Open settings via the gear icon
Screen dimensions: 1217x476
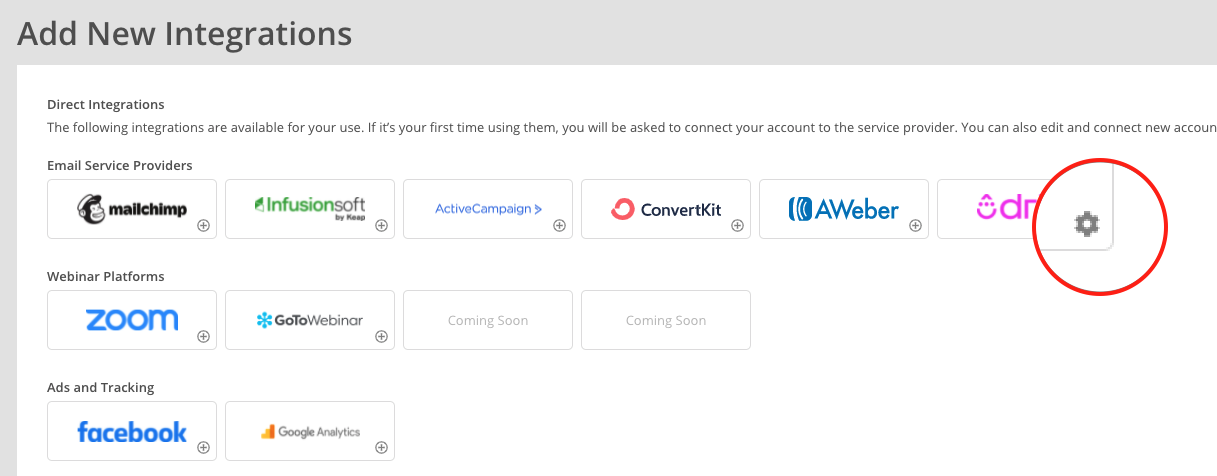pos(1086,224)
